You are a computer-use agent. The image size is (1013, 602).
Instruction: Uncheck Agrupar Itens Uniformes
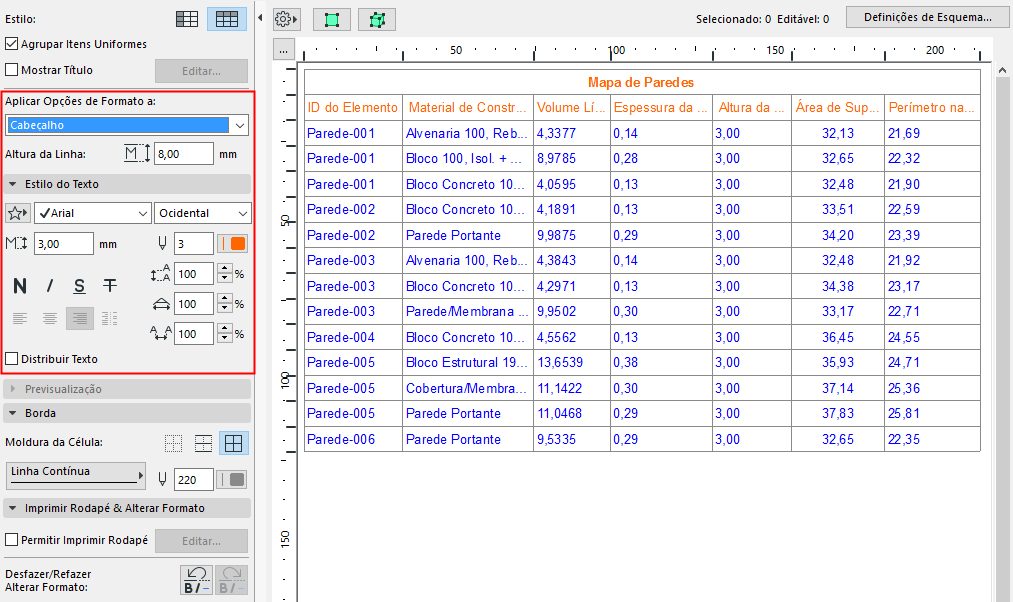(x=12, y=44)
